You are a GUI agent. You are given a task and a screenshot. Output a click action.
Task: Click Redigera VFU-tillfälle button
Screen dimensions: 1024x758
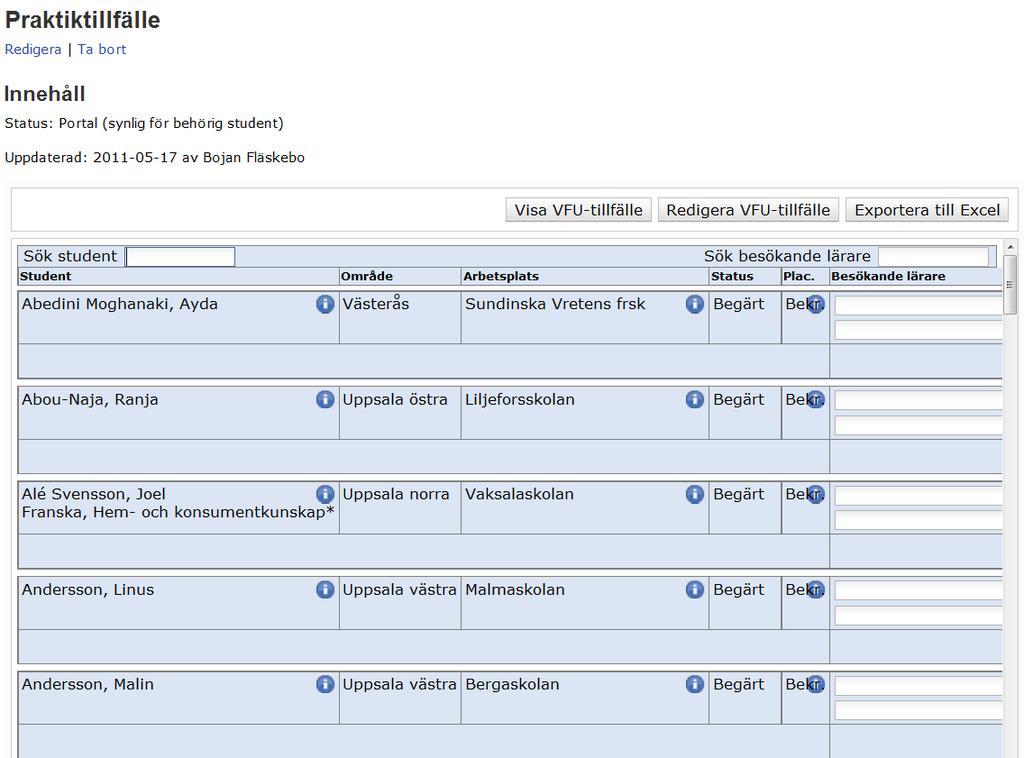pos(748,210)
